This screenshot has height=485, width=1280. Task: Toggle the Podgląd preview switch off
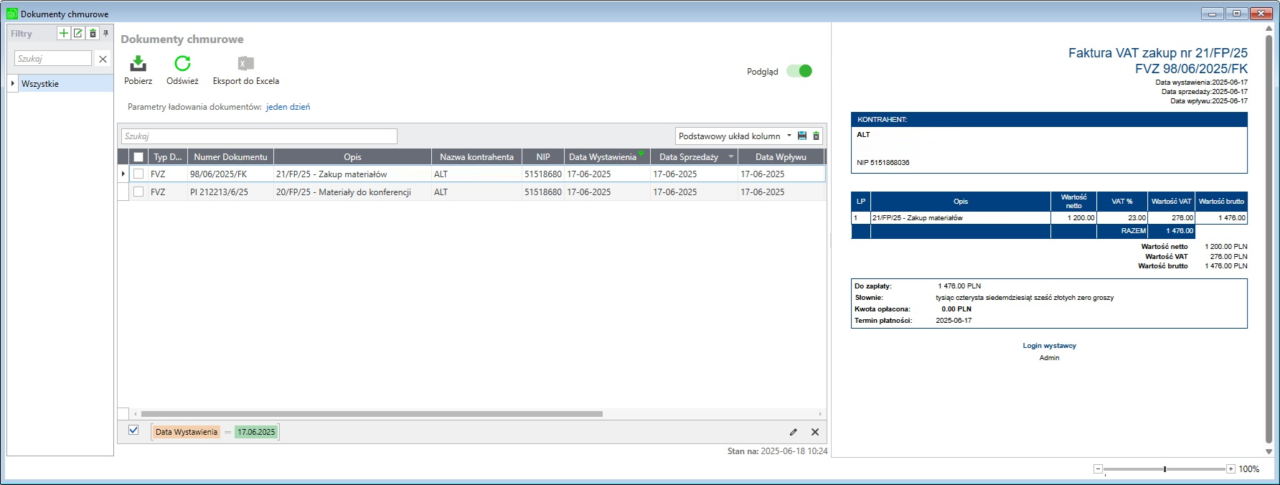[799, 71]
